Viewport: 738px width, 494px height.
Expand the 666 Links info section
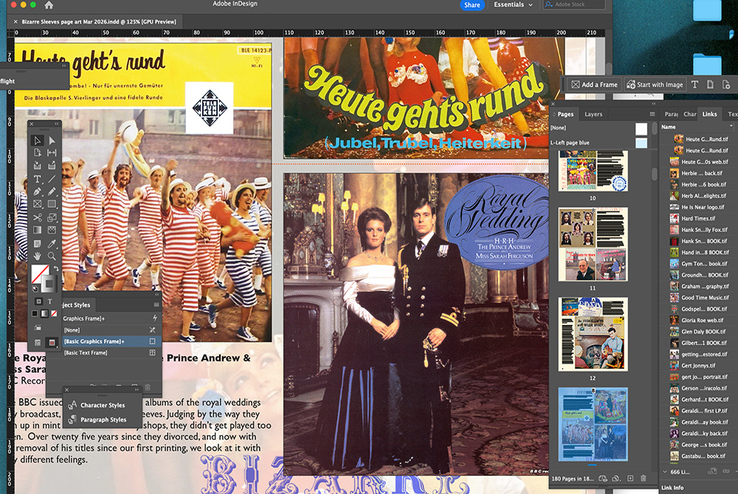665,471
